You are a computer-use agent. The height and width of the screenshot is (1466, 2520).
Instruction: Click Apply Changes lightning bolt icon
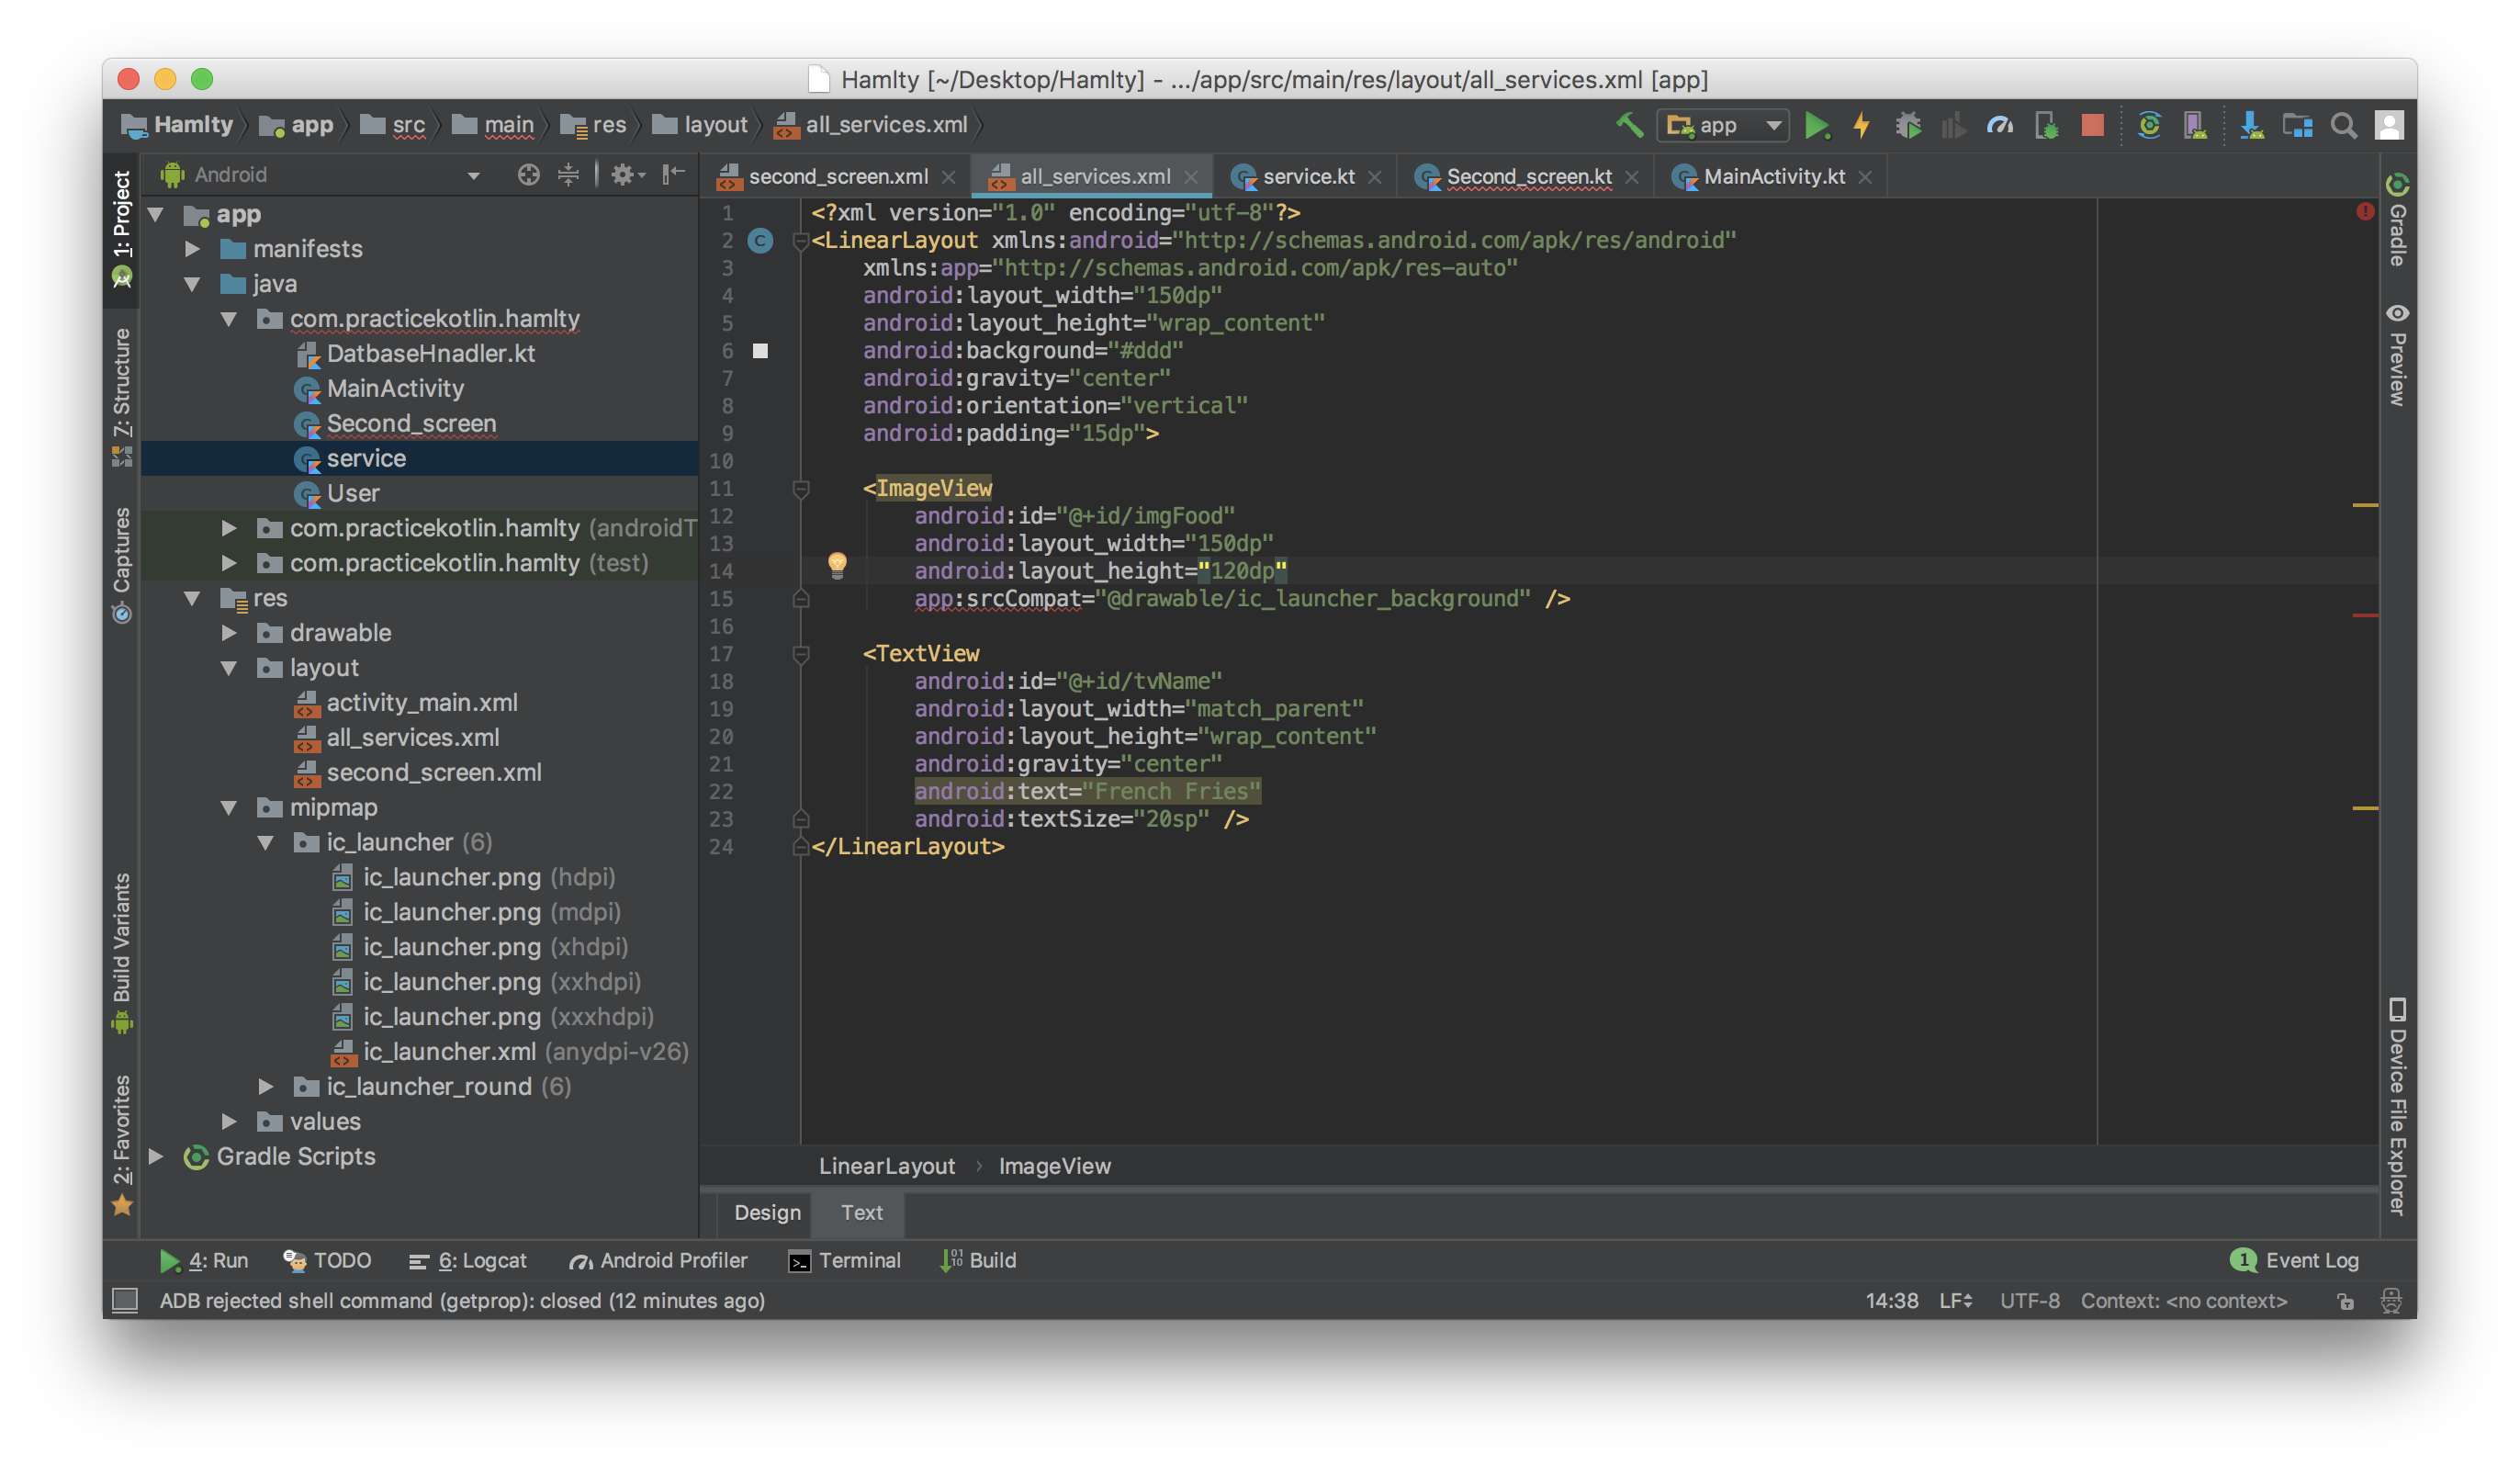(1861, 125)
